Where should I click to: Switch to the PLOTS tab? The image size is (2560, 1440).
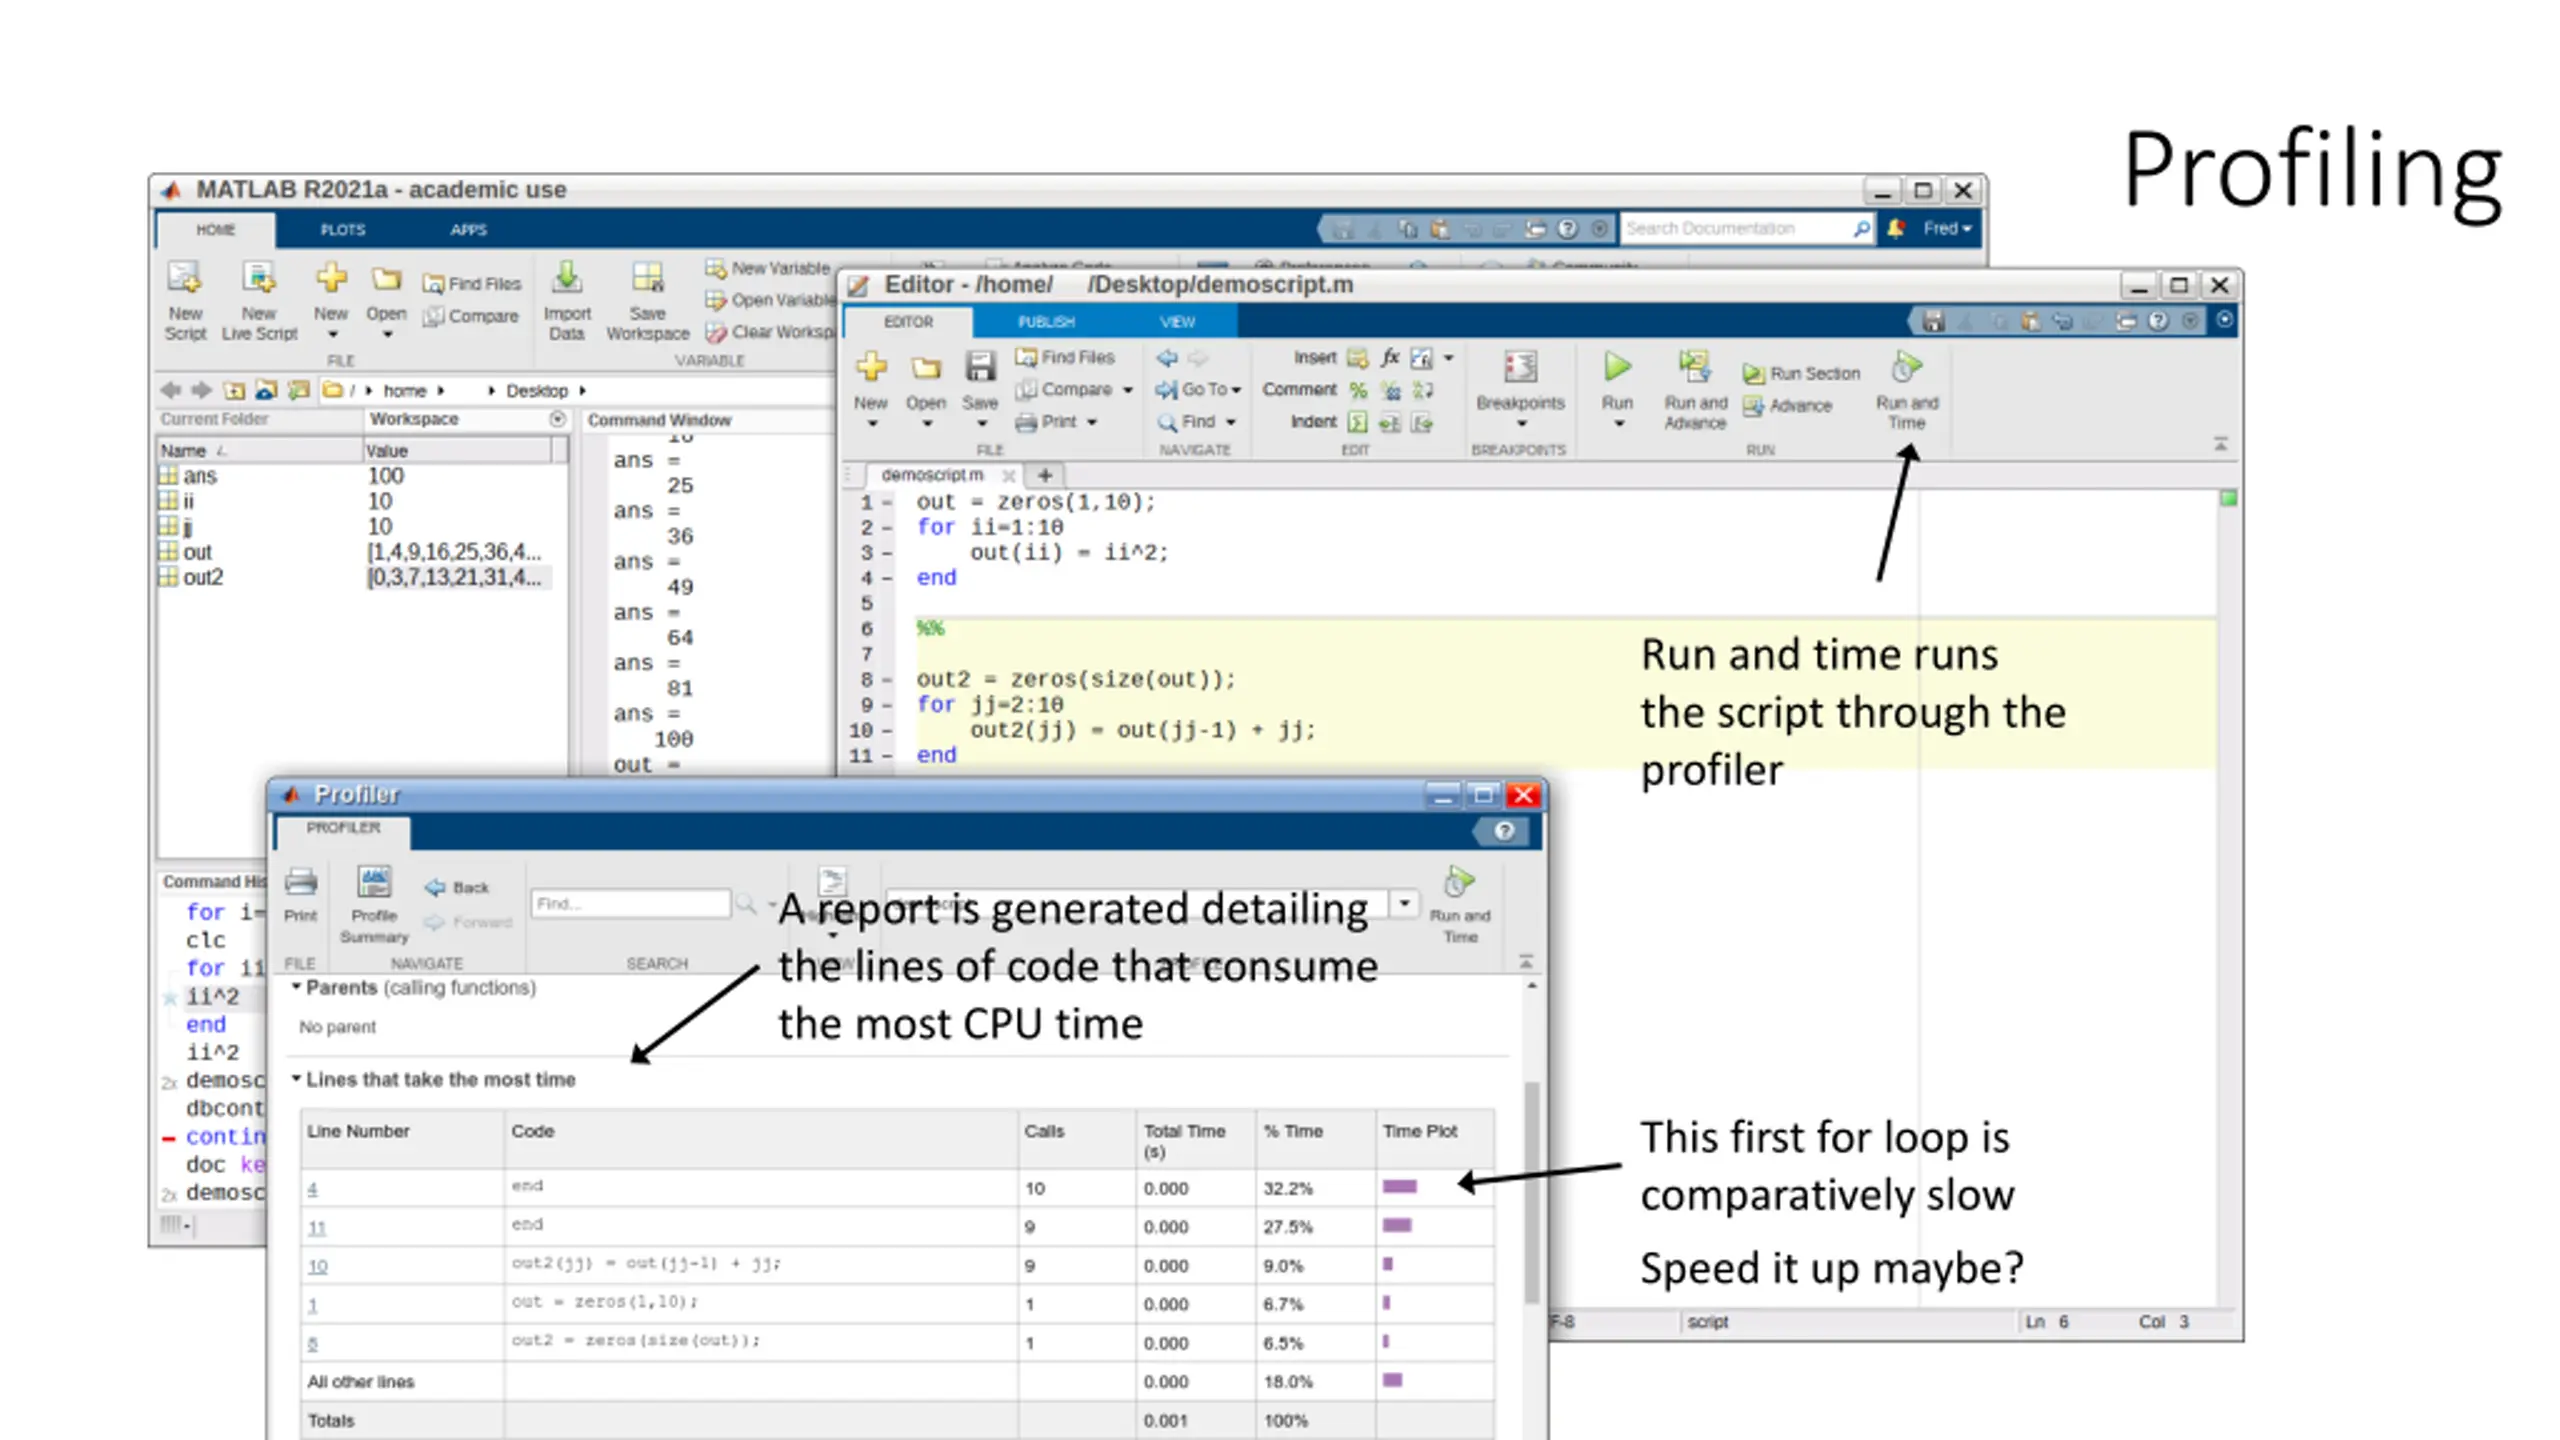[342, 230]
